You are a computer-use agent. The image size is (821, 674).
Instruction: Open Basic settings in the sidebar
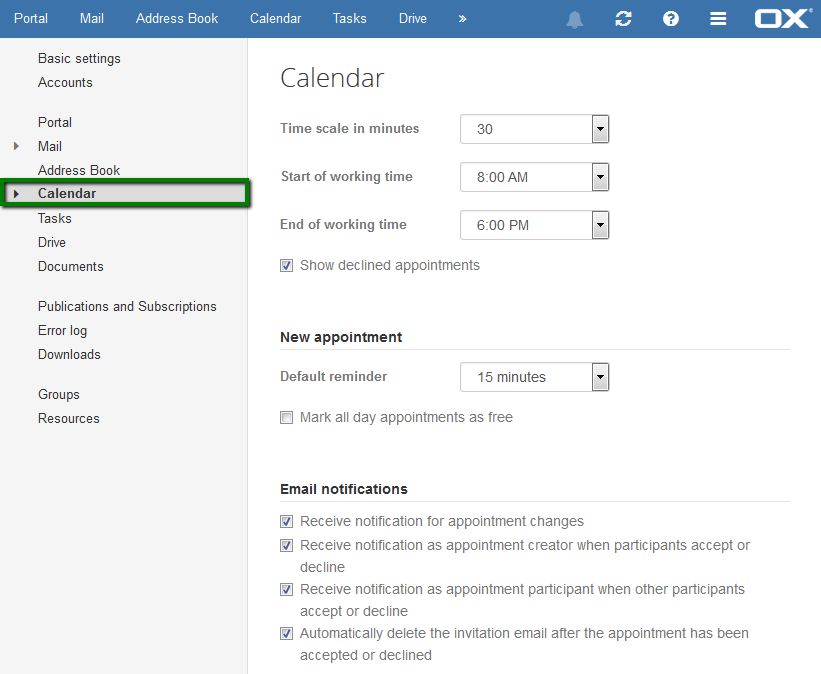tap(79, 59)
